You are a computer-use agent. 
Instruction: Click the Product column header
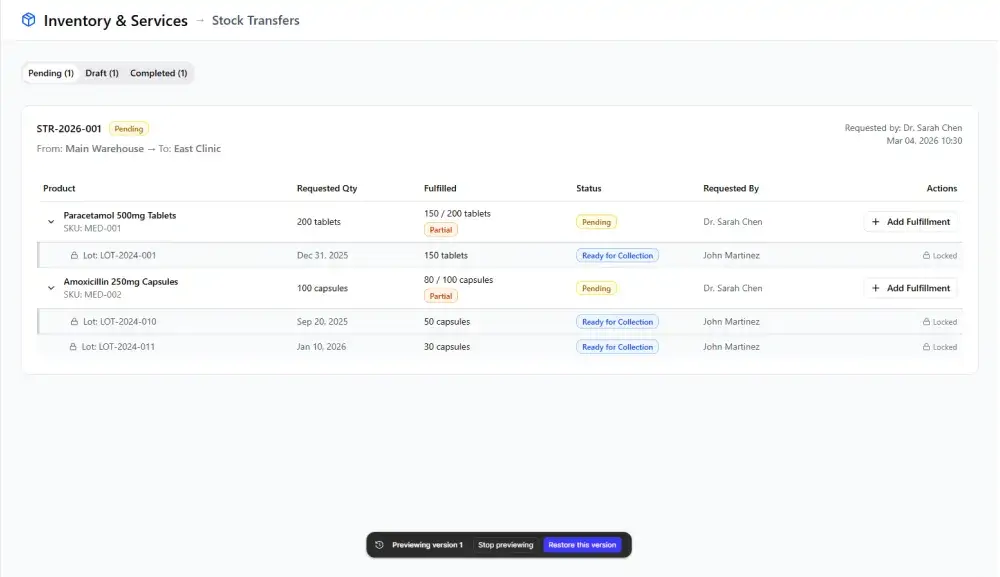59,188
